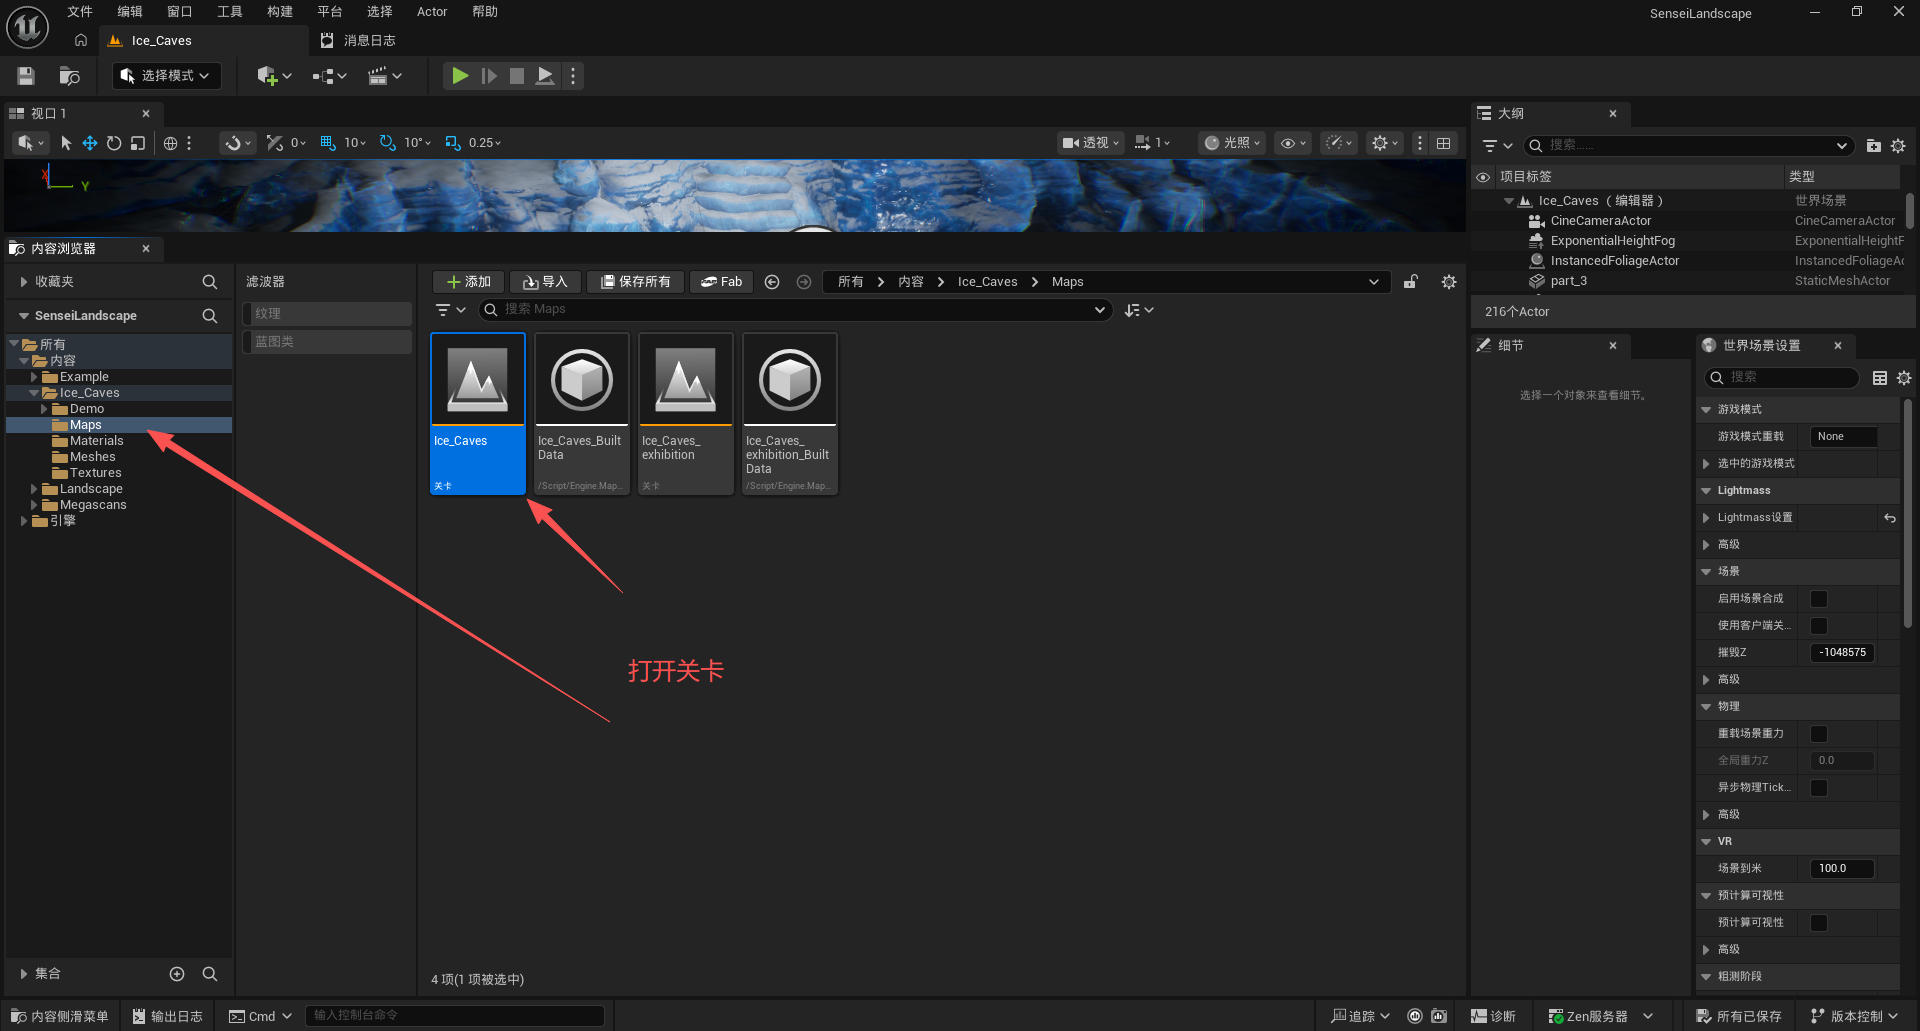This screenshot has height=1031, width=1920.
Task: Switch to the 细节 panel tab
Action: [1510, 346]
